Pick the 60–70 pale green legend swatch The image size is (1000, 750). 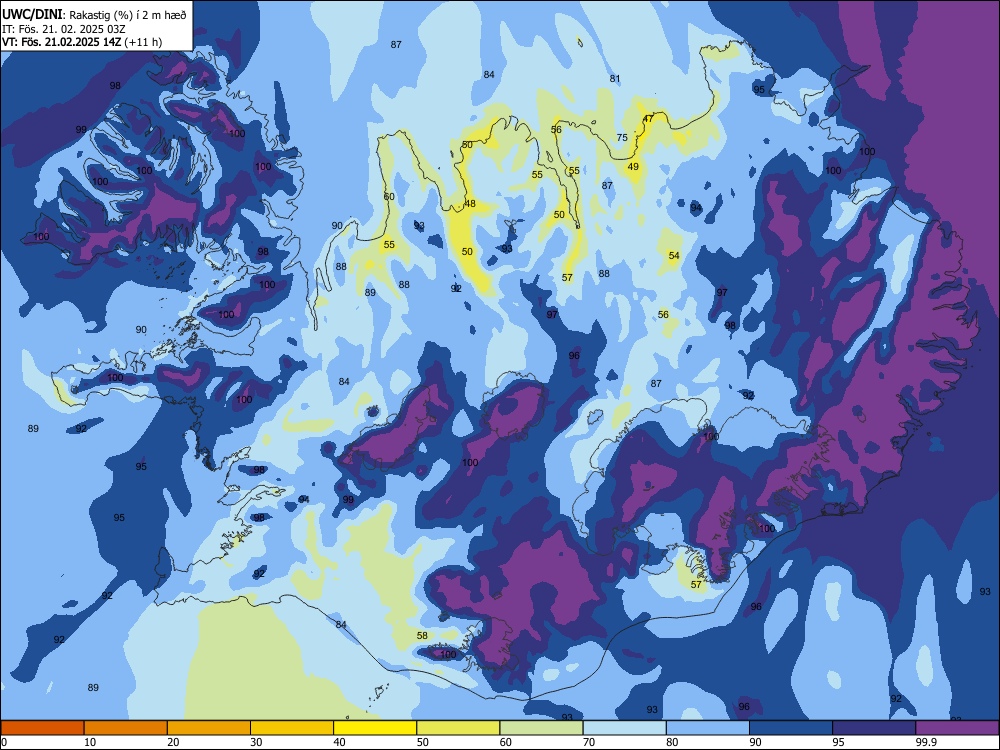point(541,728)
